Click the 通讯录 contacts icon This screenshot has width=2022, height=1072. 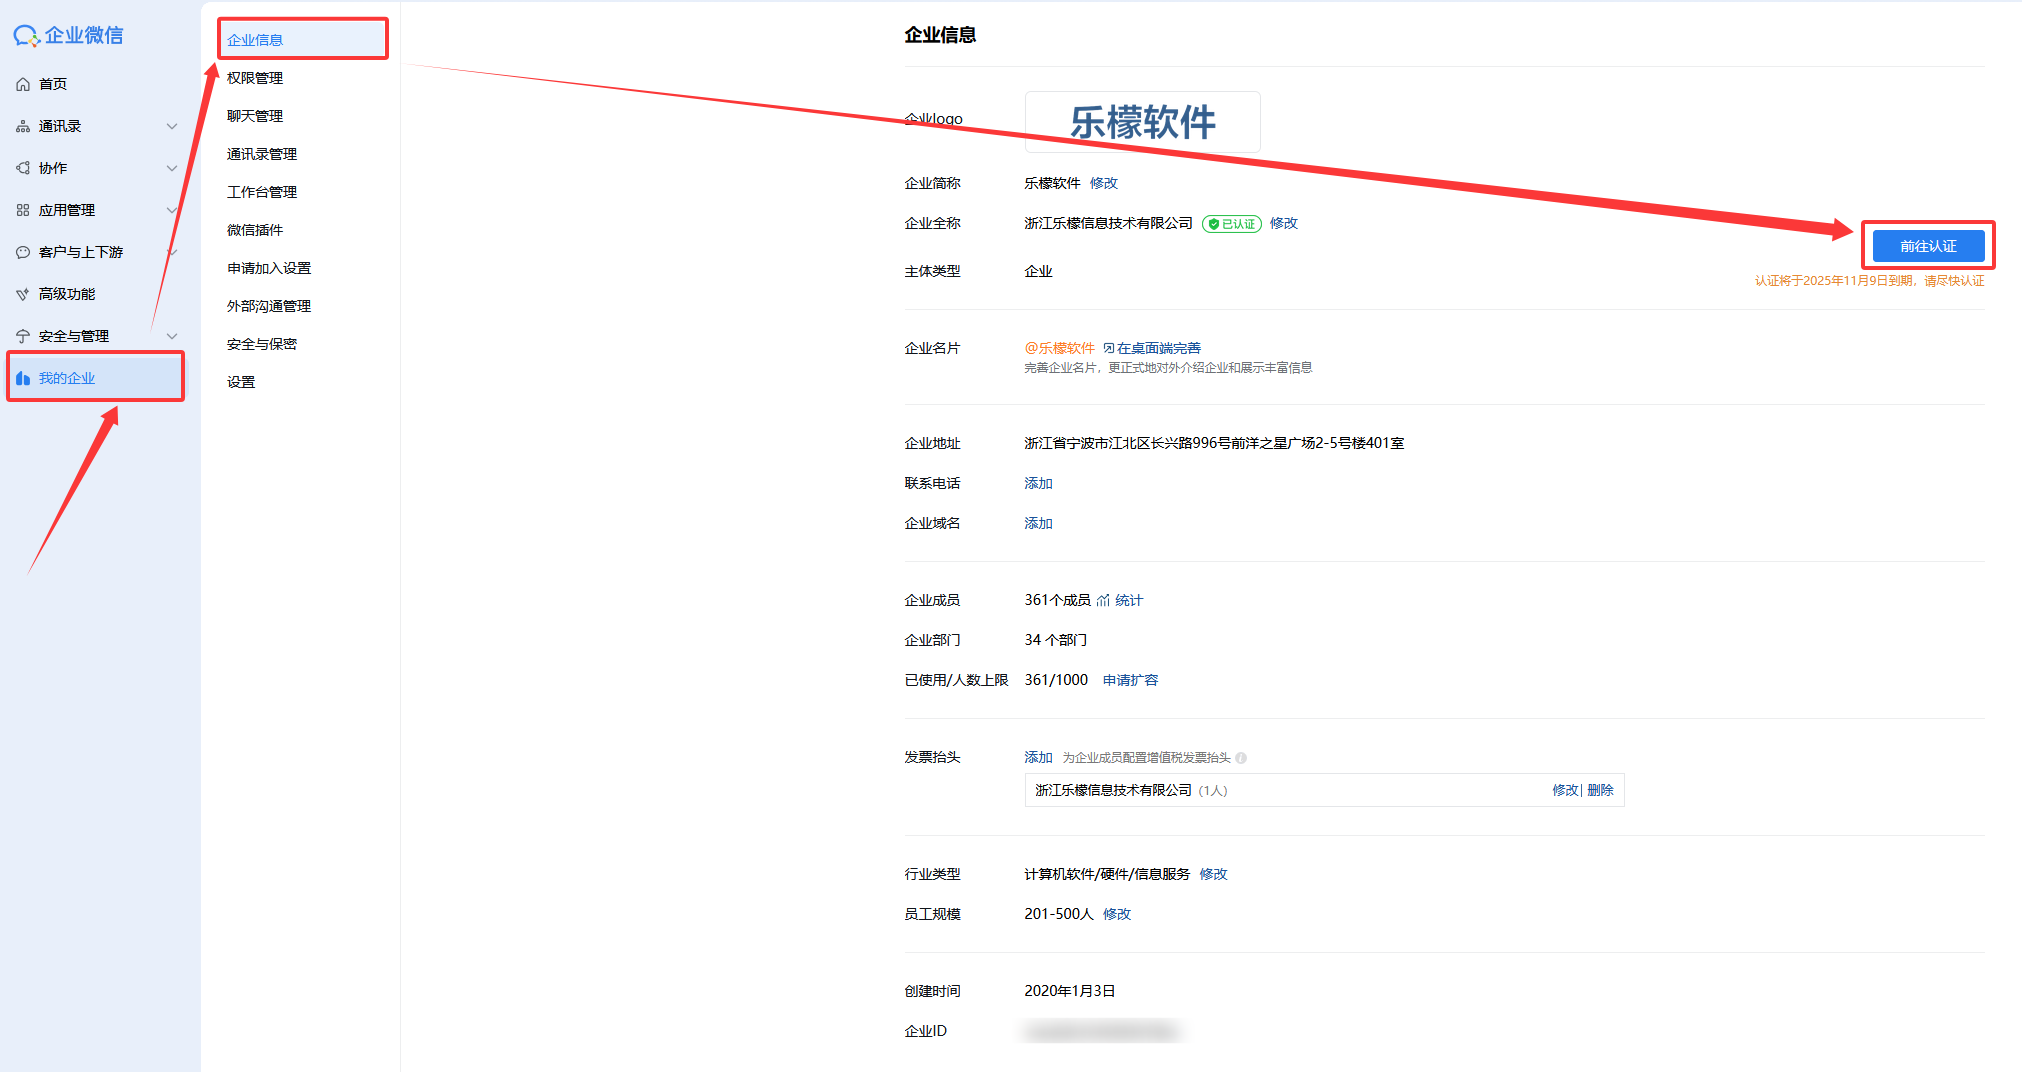pyautogui.click(x=23, y=126)
